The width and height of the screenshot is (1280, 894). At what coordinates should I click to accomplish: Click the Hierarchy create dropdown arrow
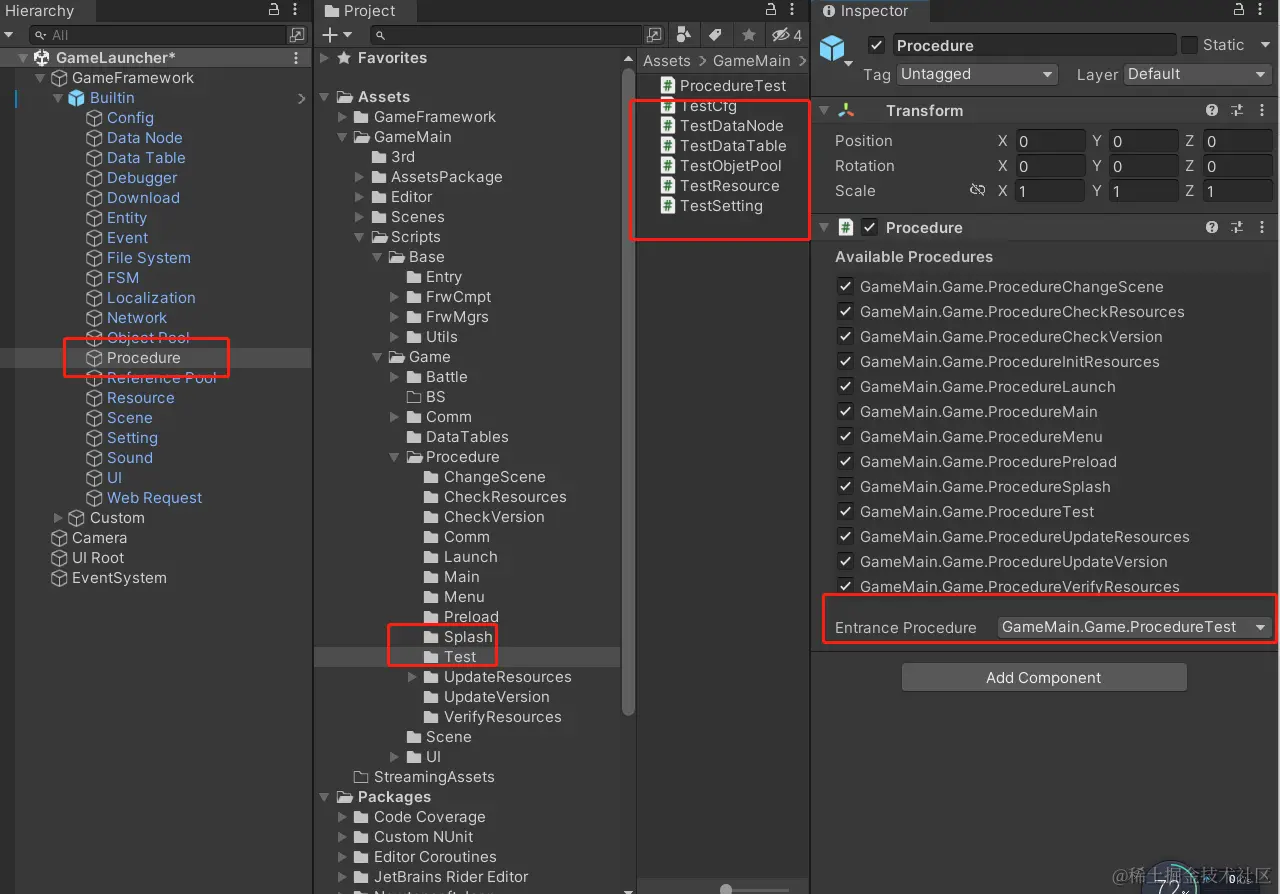pos(9,35)
